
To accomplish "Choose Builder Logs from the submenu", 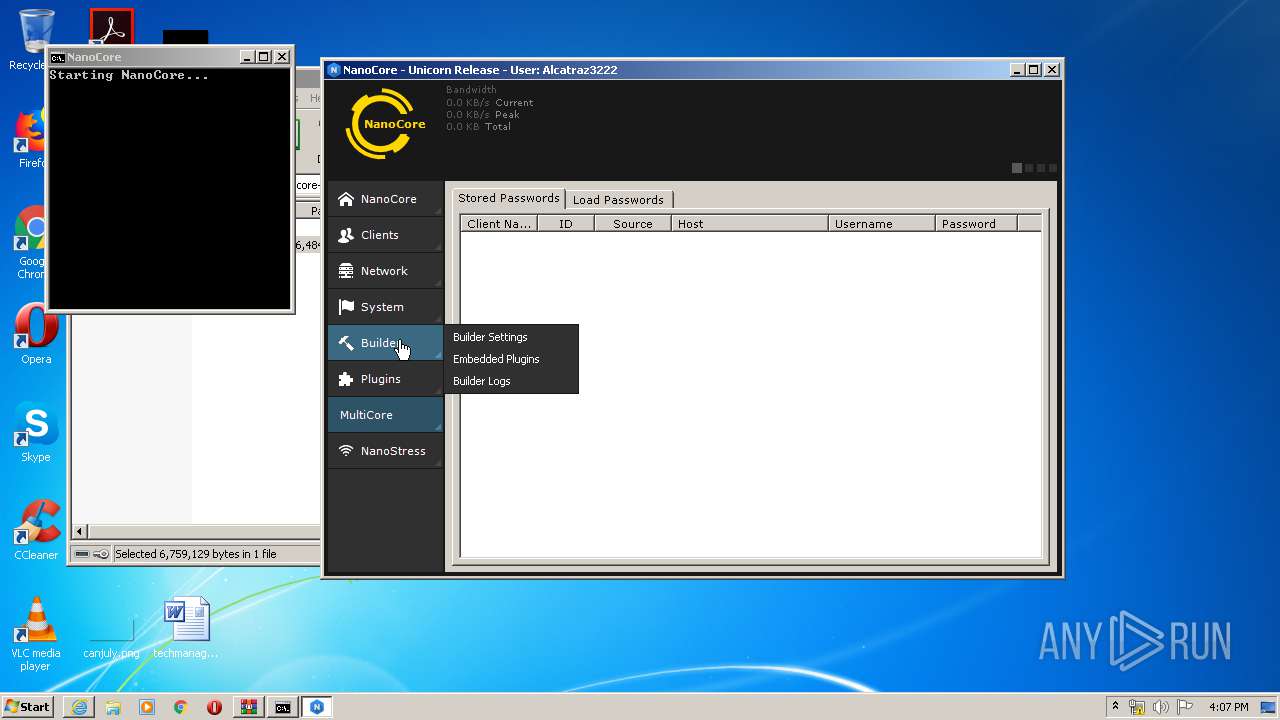I will (x=482, y=381).
